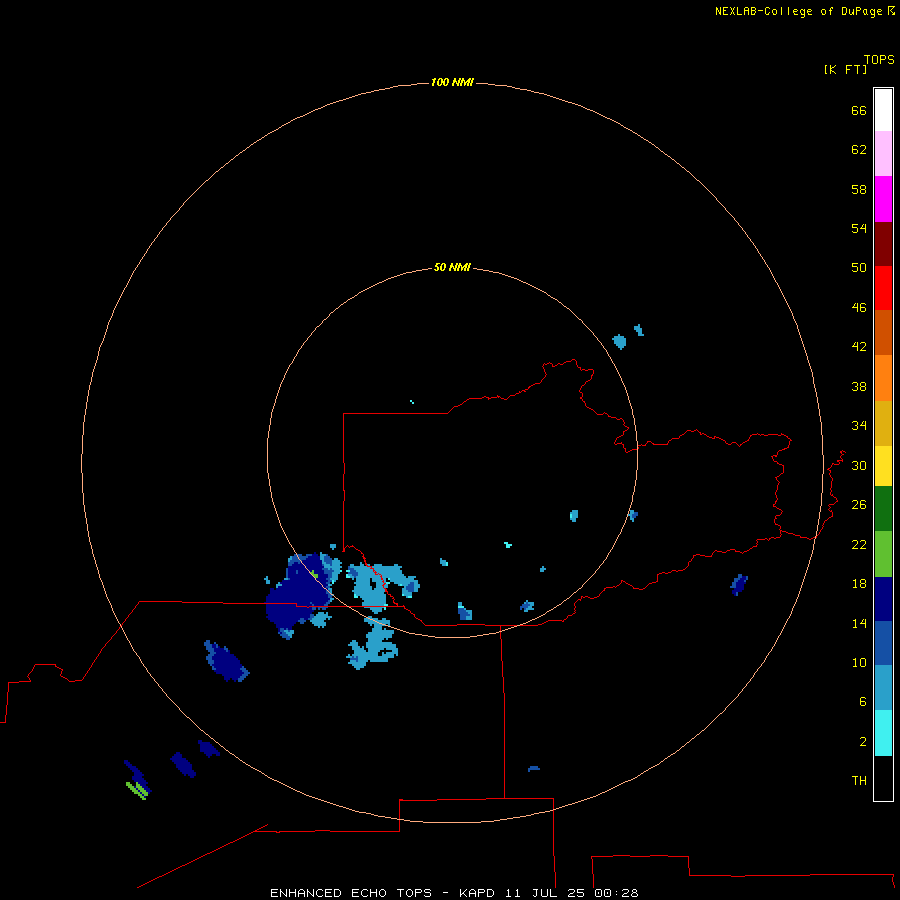Click the magenta legend color band
The height and width of the screenshot is (900, 900).
coord(883,199)
